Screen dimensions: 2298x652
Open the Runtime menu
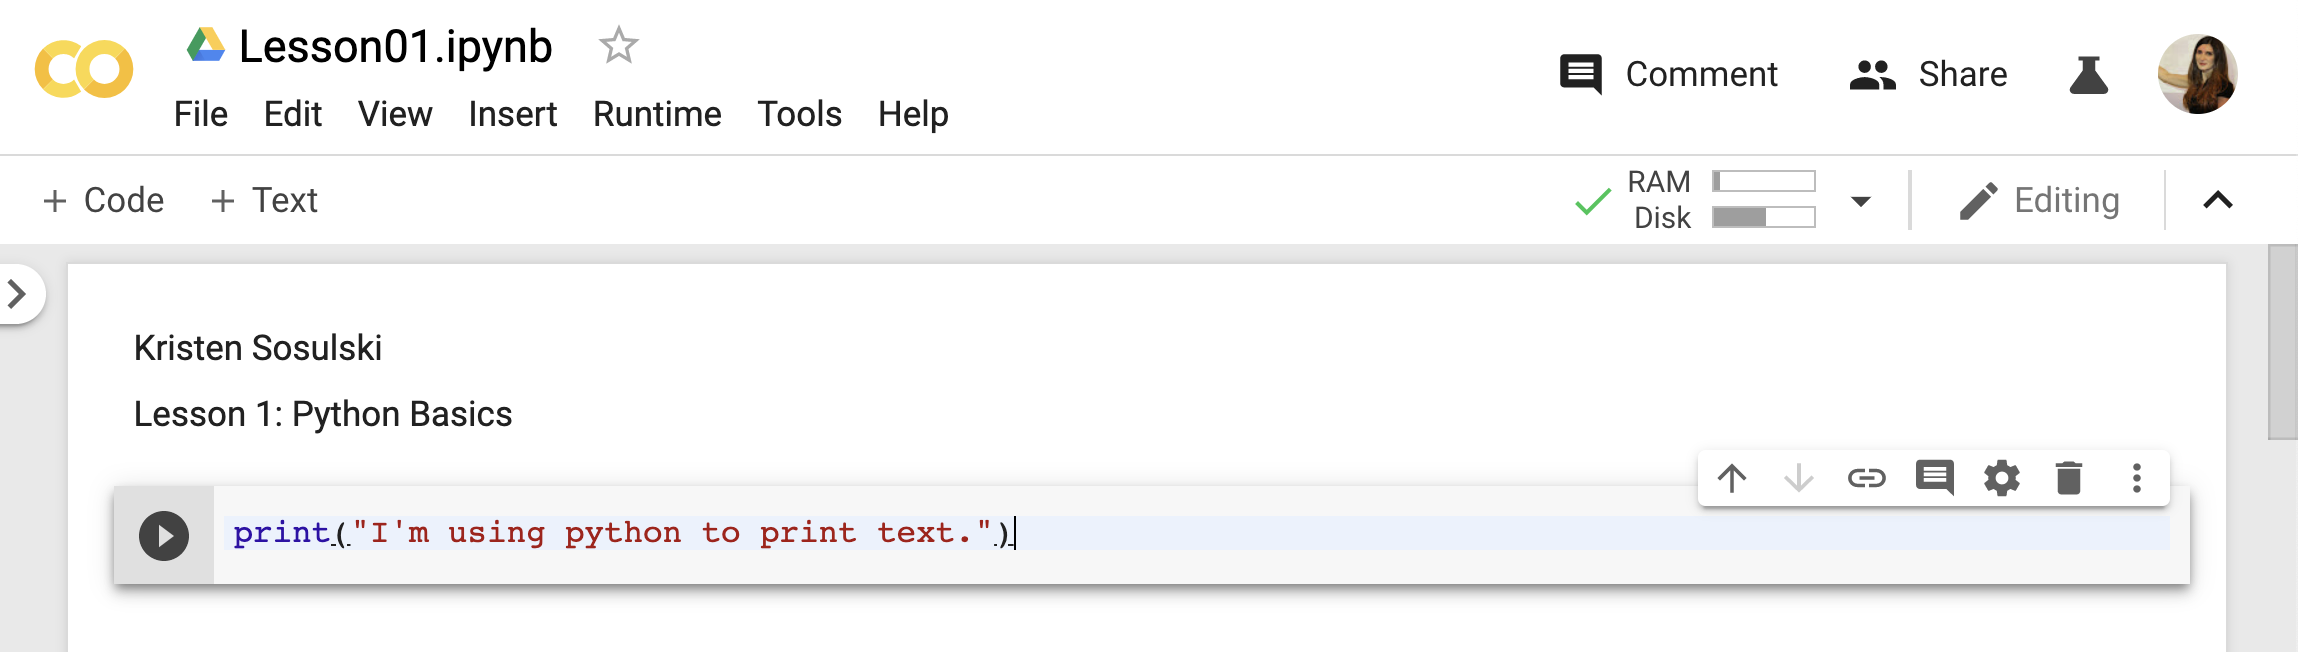click(657, 114)
